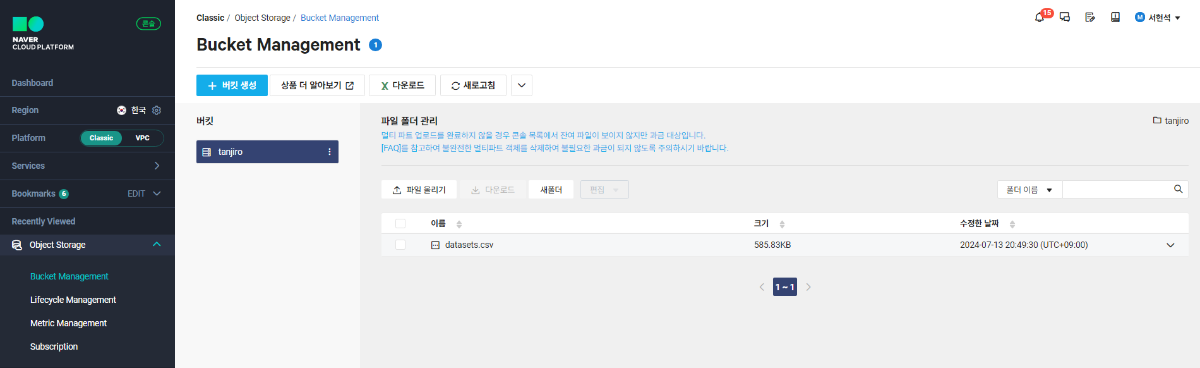
Task: Go to Metric Management menu item
Action: [x=69, y=323]
